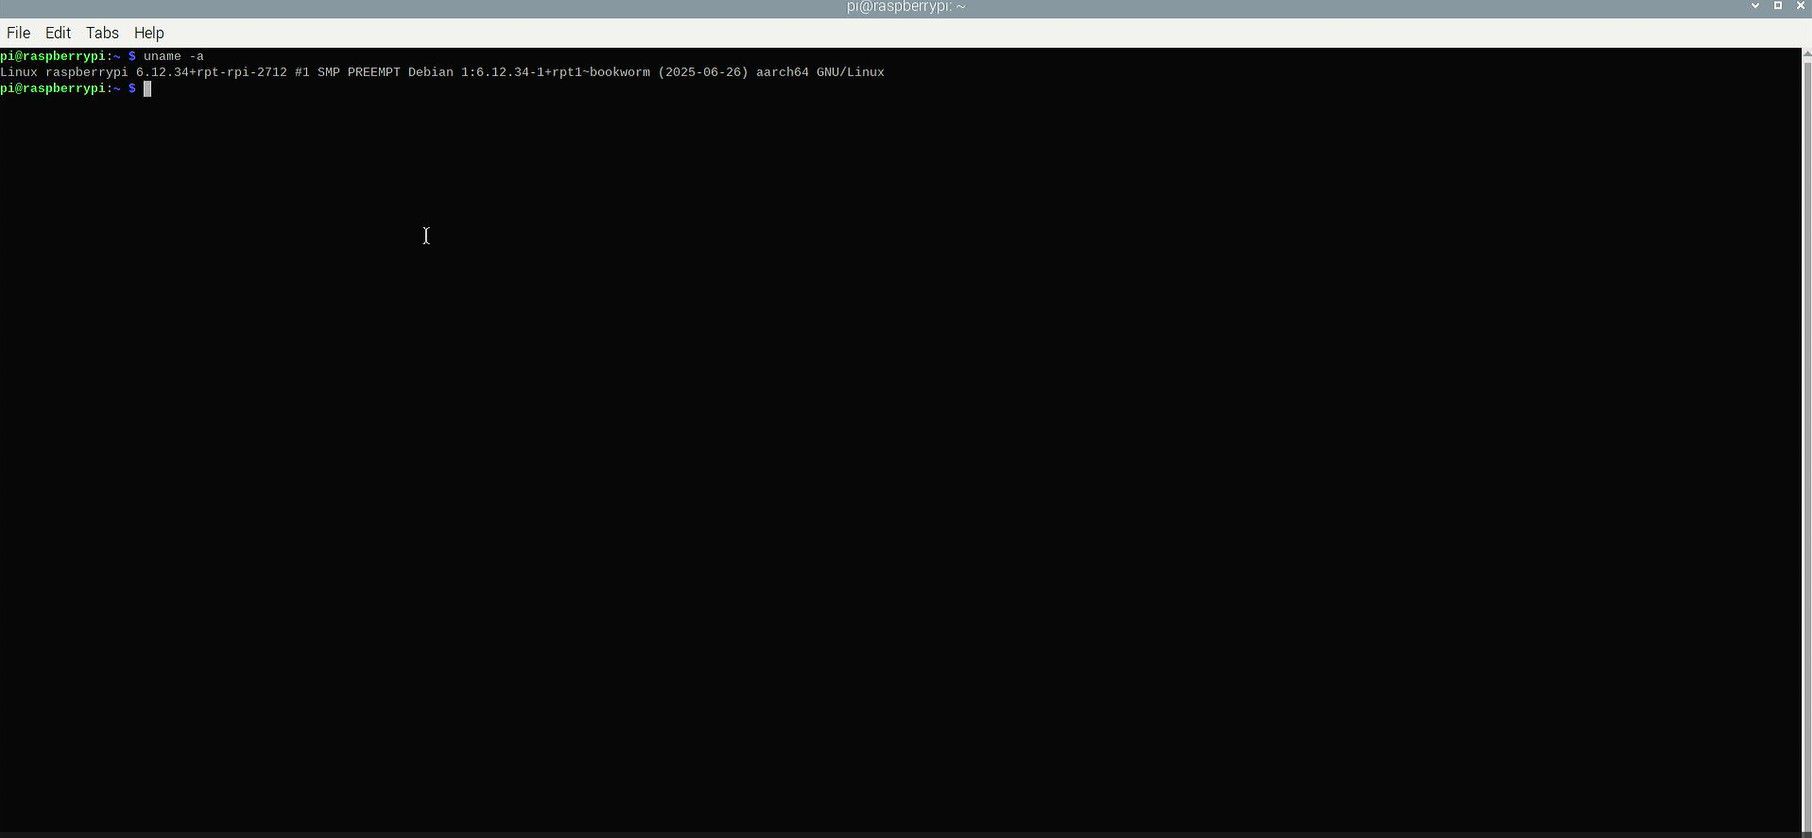Open the File menu
Screen dimensions: 1812x838
tap(18, 33)
